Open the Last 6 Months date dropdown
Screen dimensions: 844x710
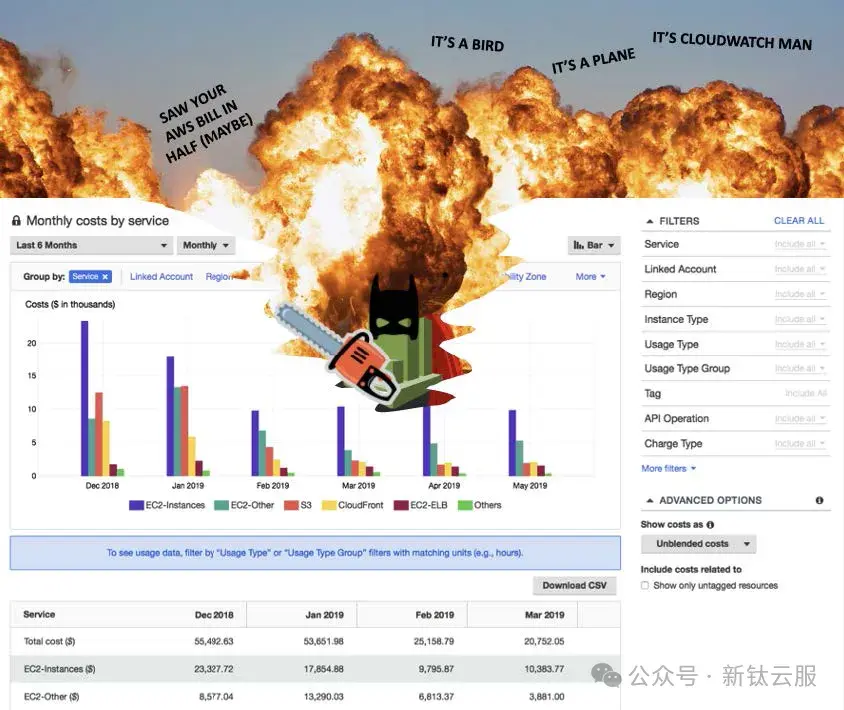point(92,245)
